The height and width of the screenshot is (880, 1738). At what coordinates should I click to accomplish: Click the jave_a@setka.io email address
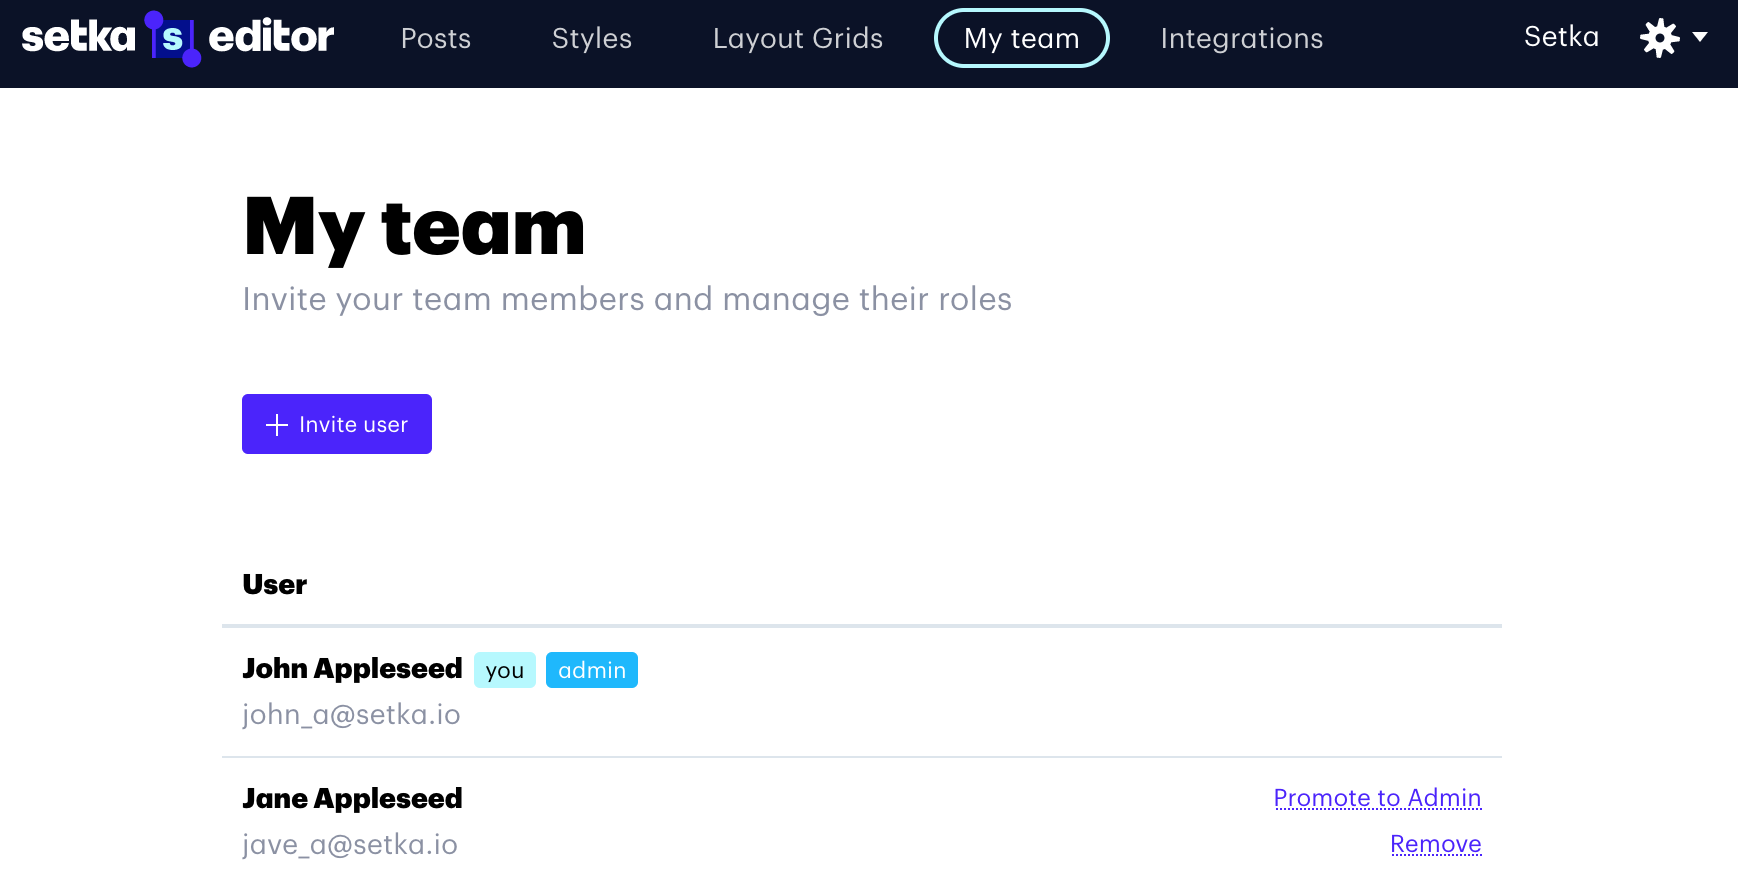(350, 845)
